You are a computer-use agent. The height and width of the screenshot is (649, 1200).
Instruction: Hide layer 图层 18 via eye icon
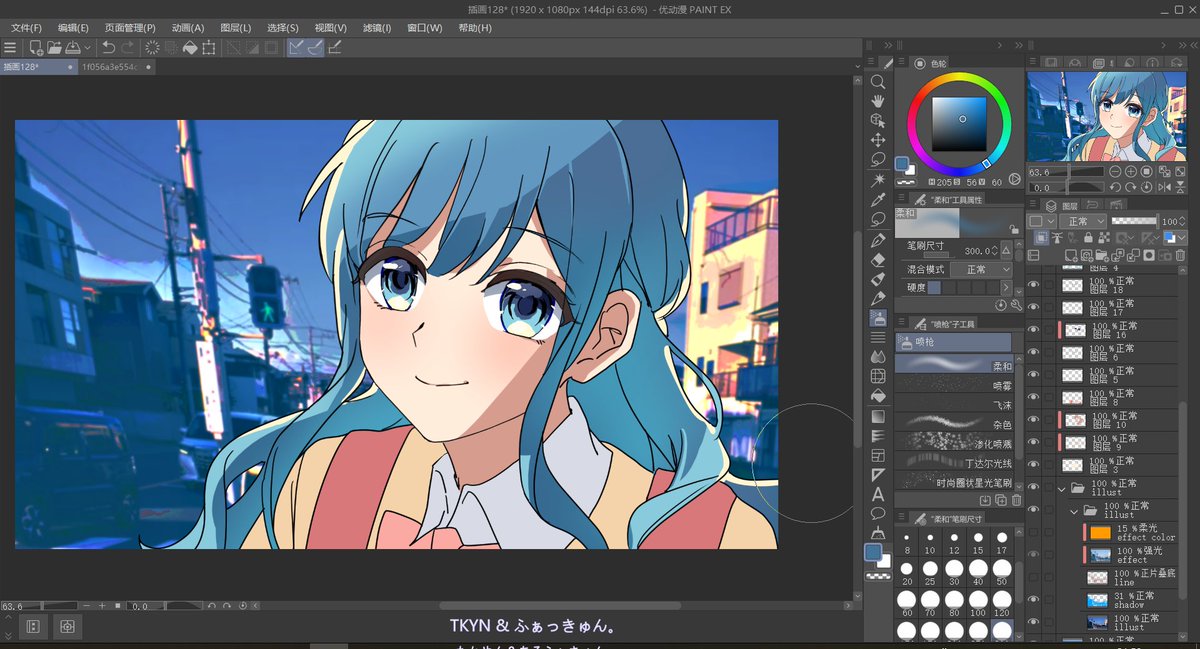coord(1034,284)
